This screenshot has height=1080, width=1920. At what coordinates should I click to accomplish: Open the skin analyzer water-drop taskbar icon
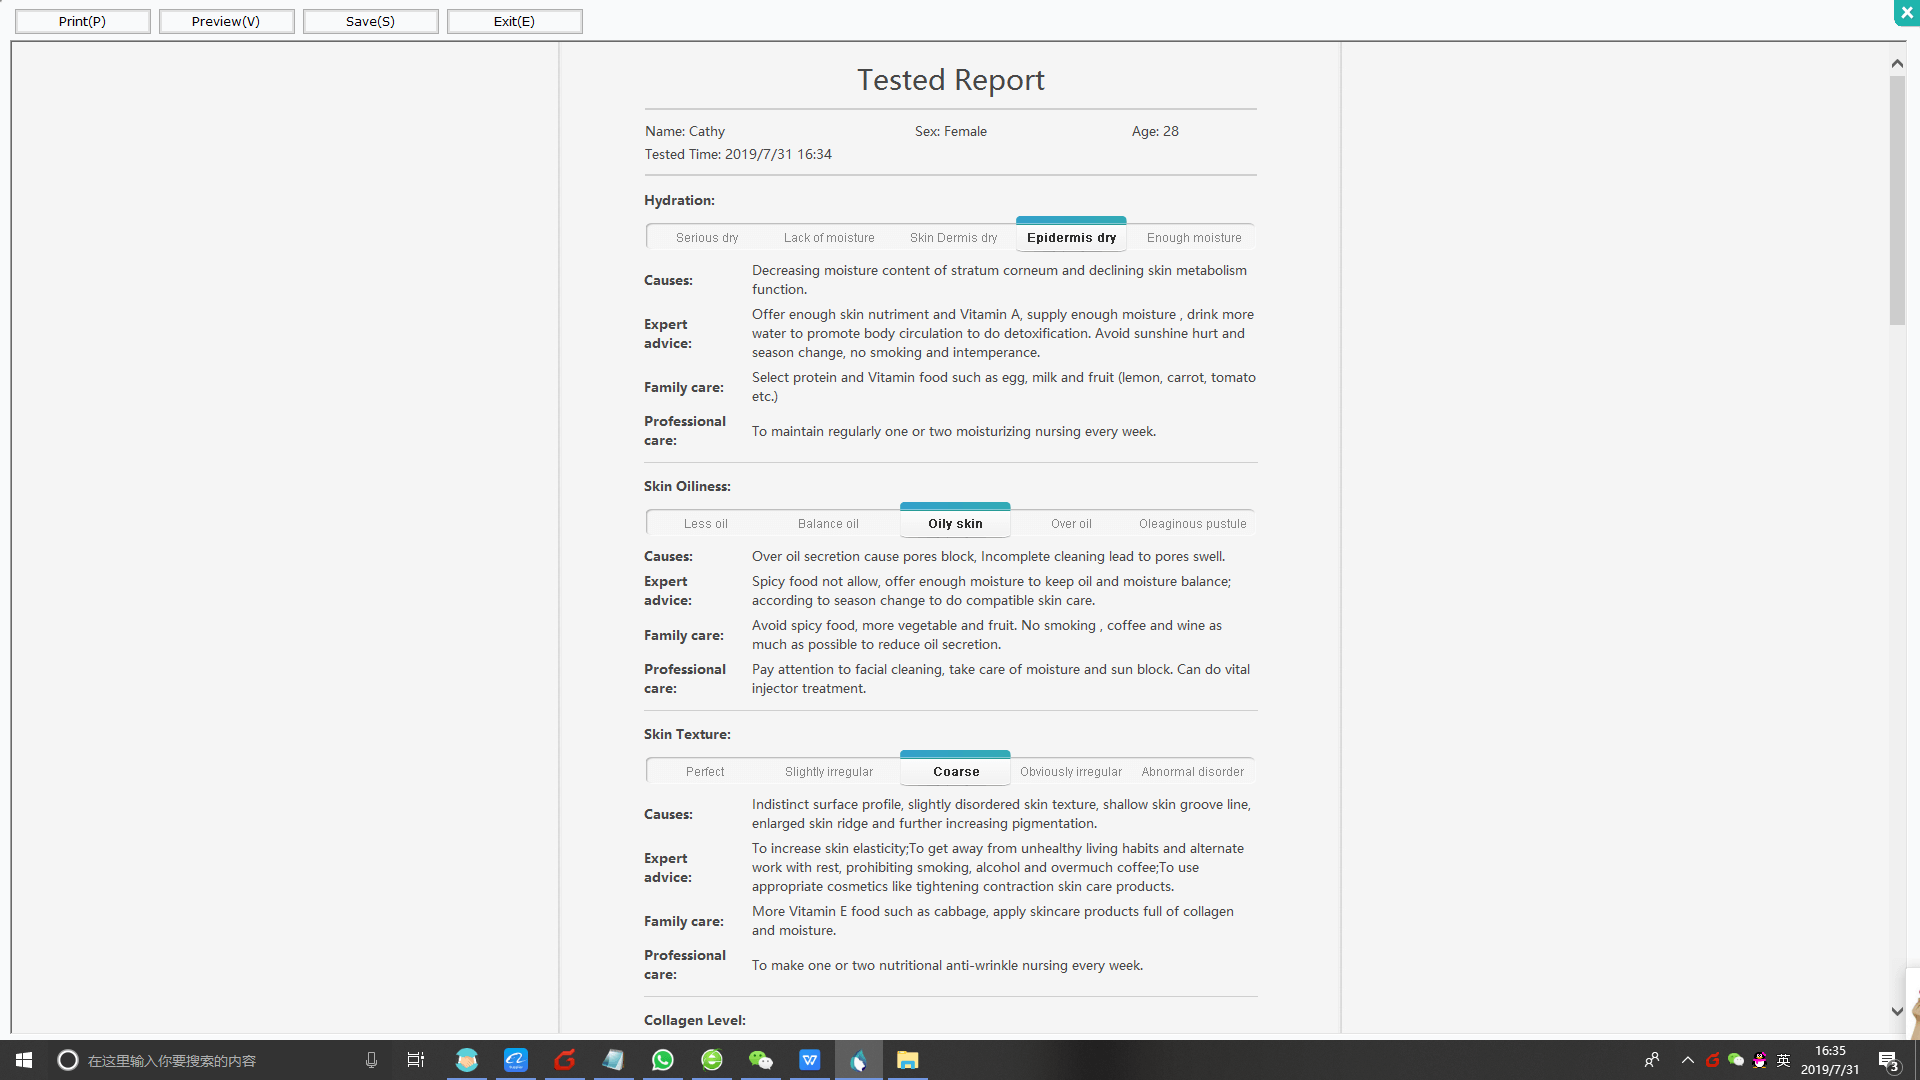click(858, 1060)
